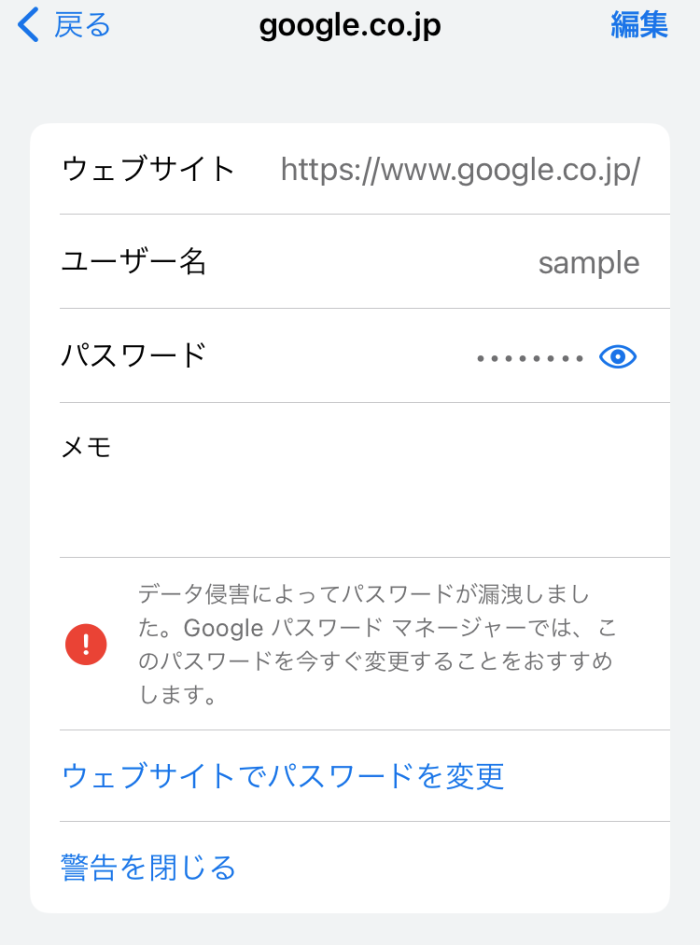Tap the パスワード row label

[x=134, y=355]
